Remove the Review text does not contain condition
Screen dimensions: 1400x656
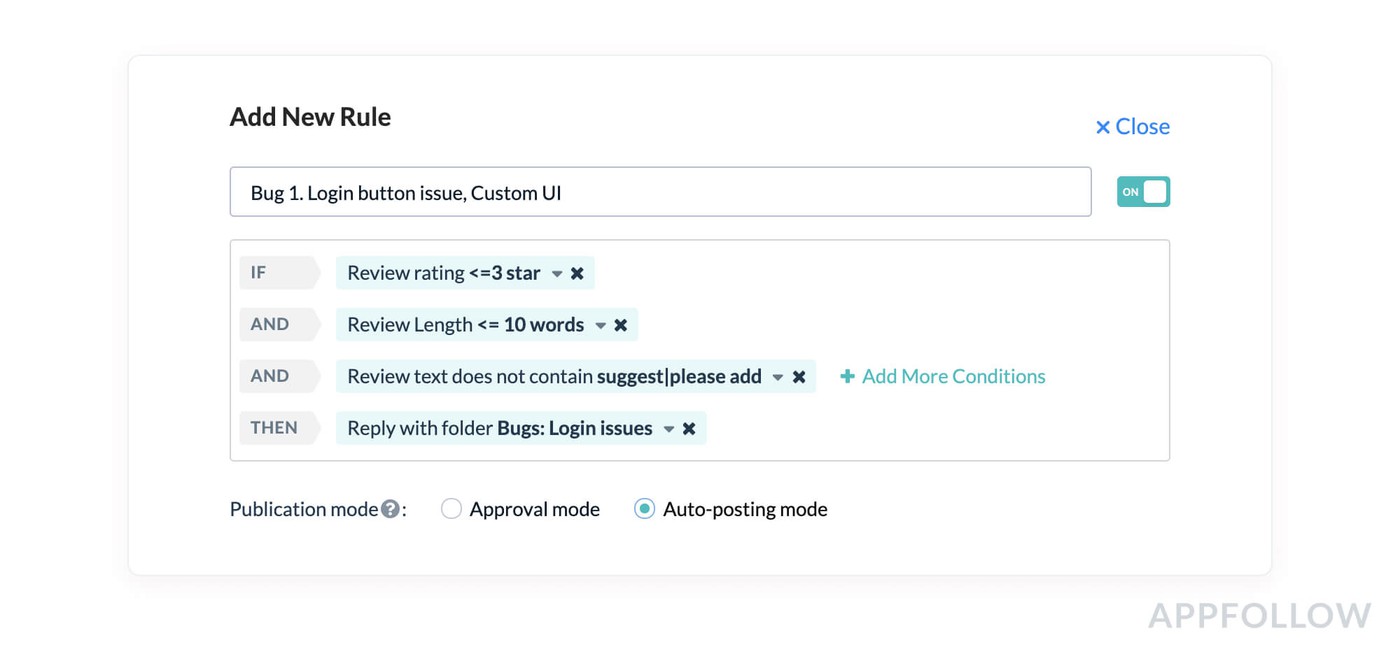coord(799,377)
